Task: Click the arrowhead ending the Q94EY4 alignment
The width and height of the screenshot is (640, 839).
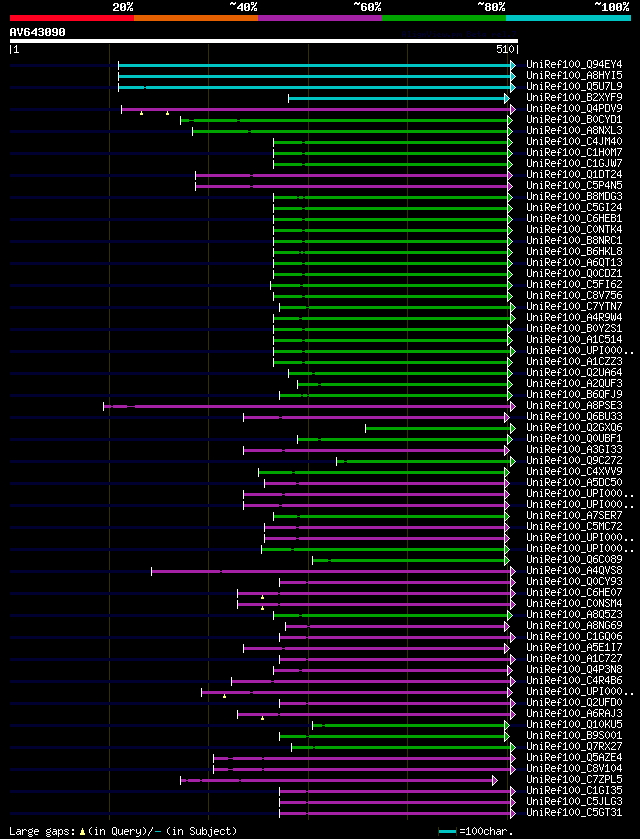Action: point(513,65)
